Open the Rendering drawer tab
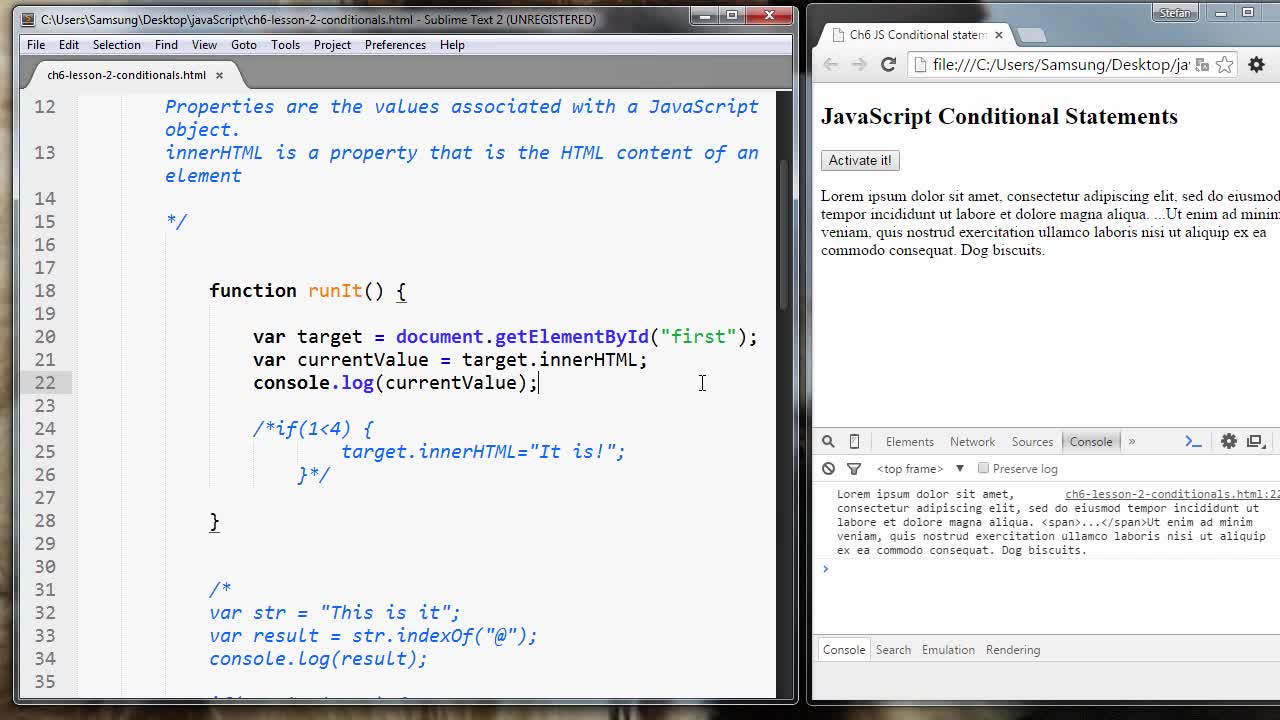Screen dimensions: 1280x720 pos(1013,649)
